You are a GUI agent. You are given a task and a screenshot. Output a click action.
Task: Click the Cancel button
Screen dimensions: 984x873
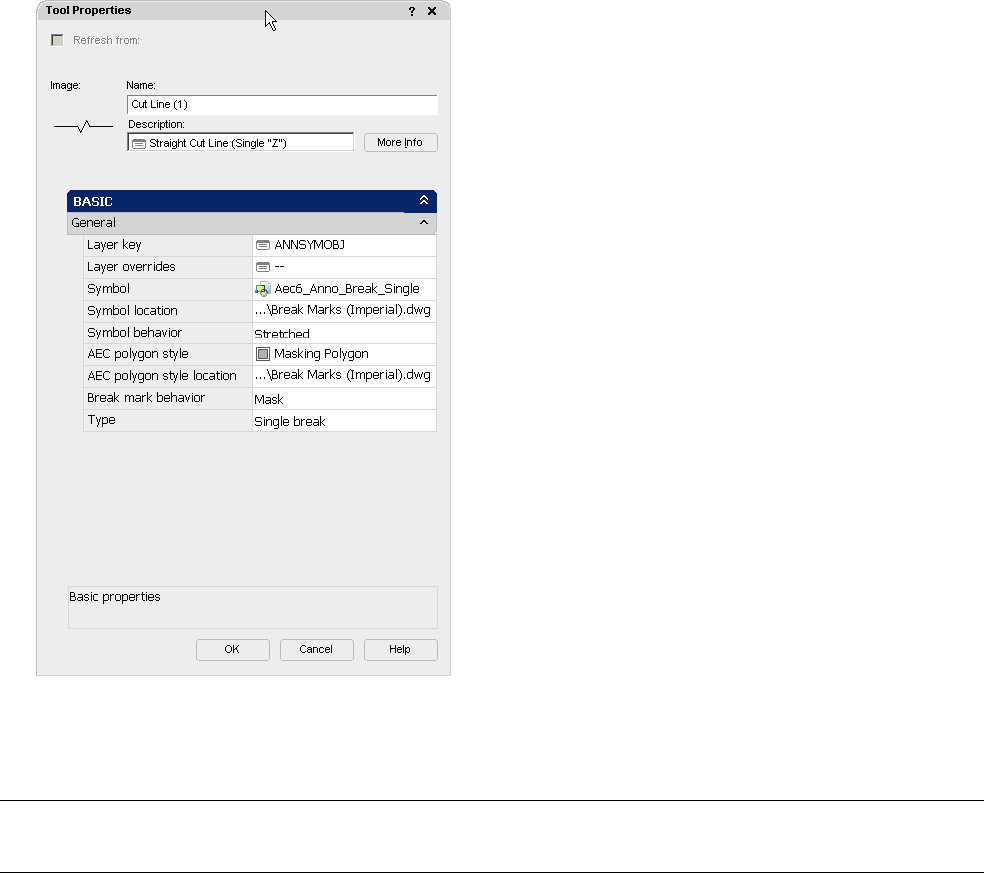[x=317, y=650]
